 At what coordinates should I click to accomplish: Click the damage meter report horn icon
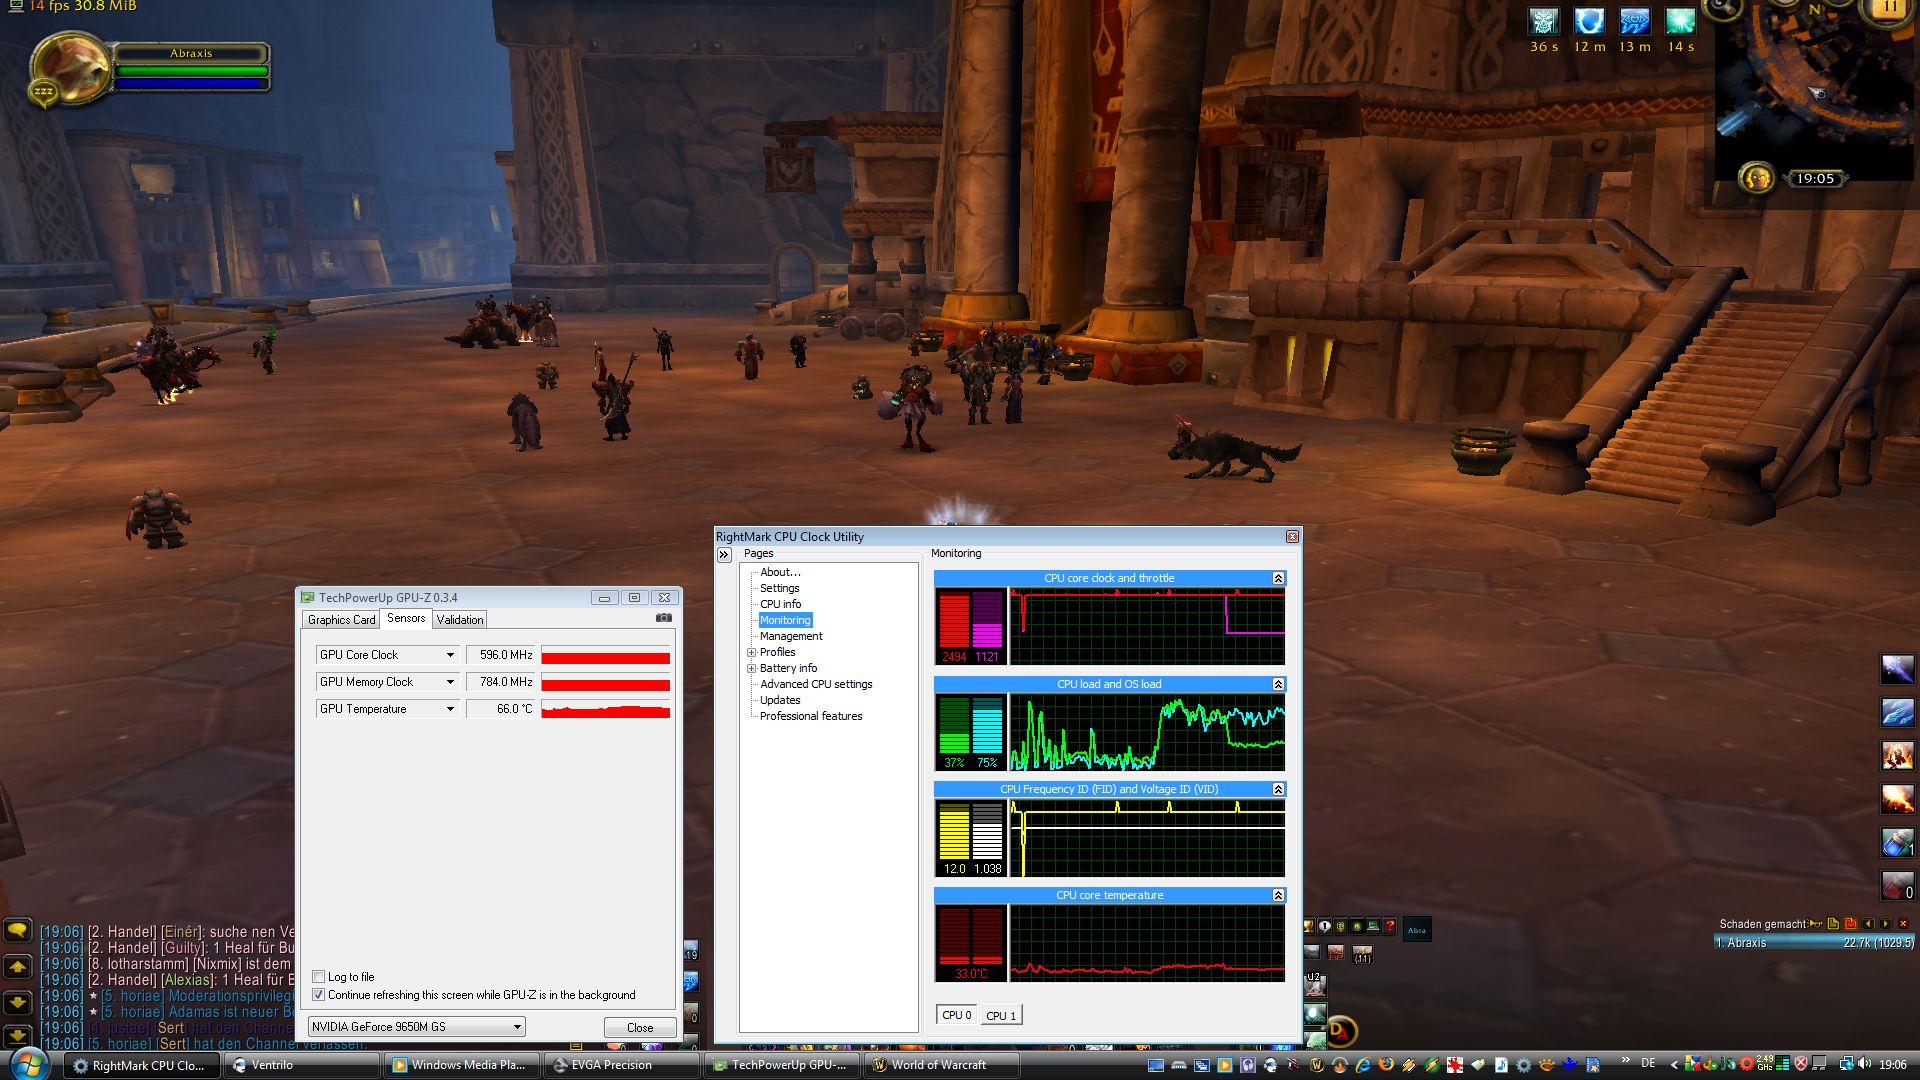[x=1814, y=924]
